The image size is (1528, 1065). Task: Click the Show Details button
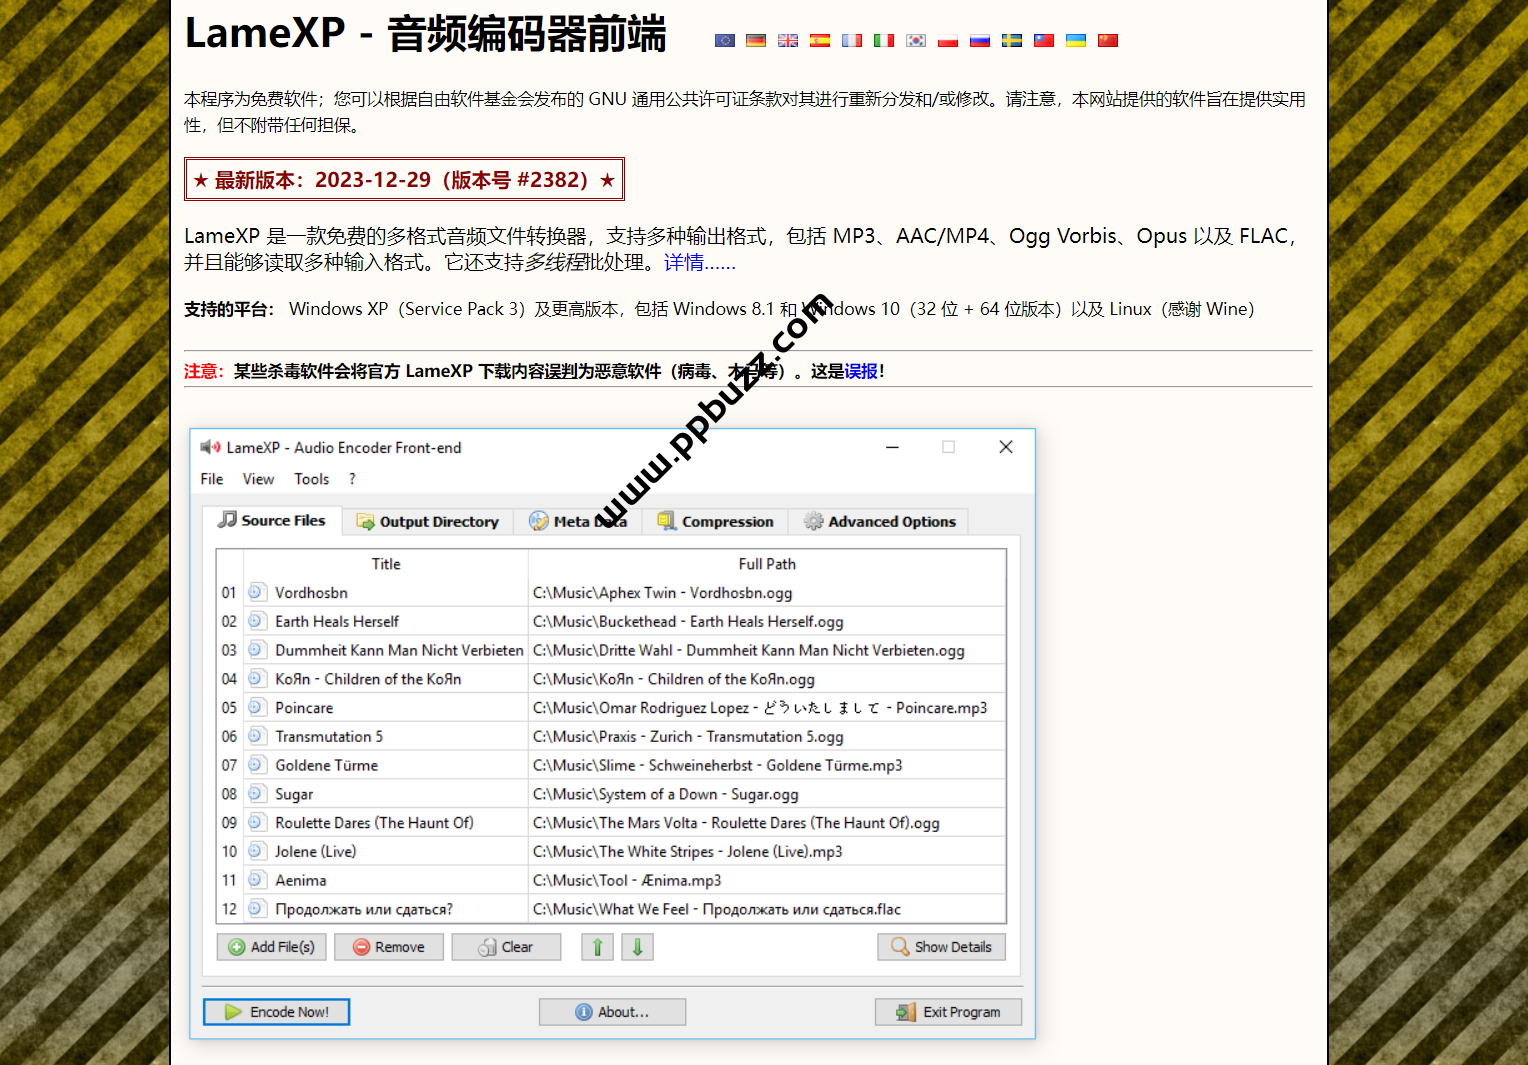point(942,947)
